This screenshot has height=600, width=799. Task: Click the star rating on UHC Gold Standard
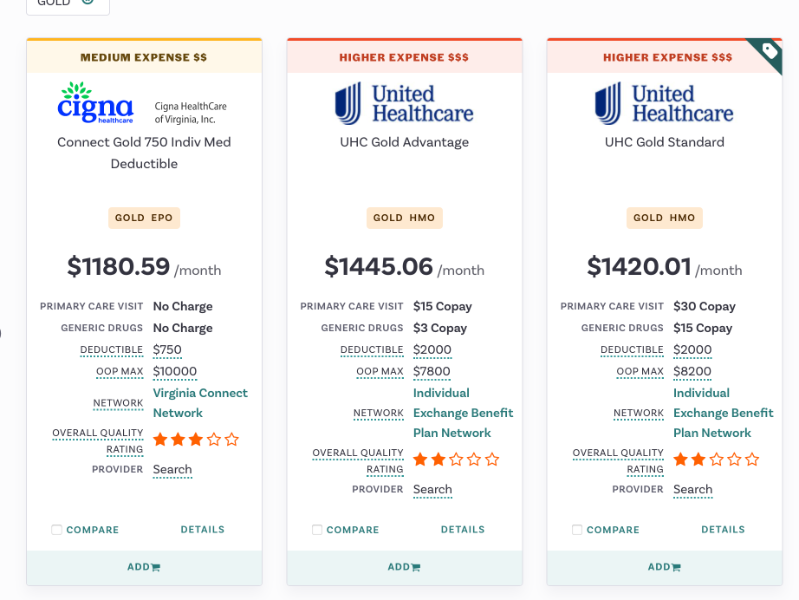tap(716, 459)
